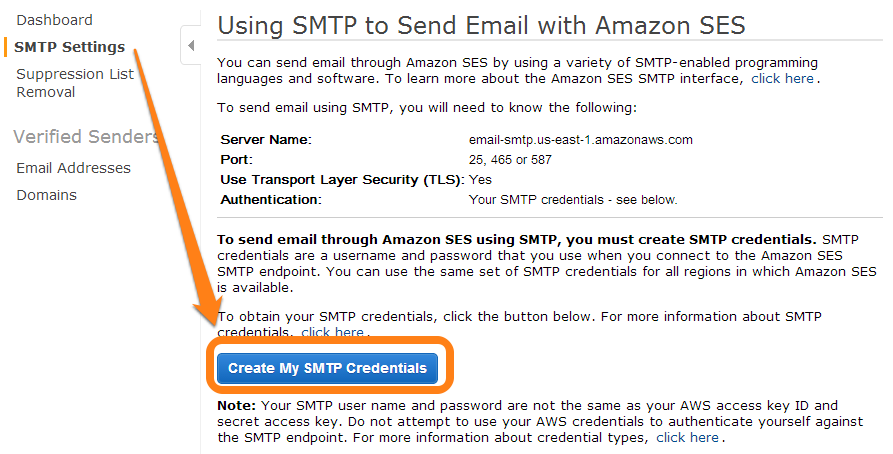Open 'click here' link about credential types
Viewport: 893px width, 454px height.
[x=687, y=437]
